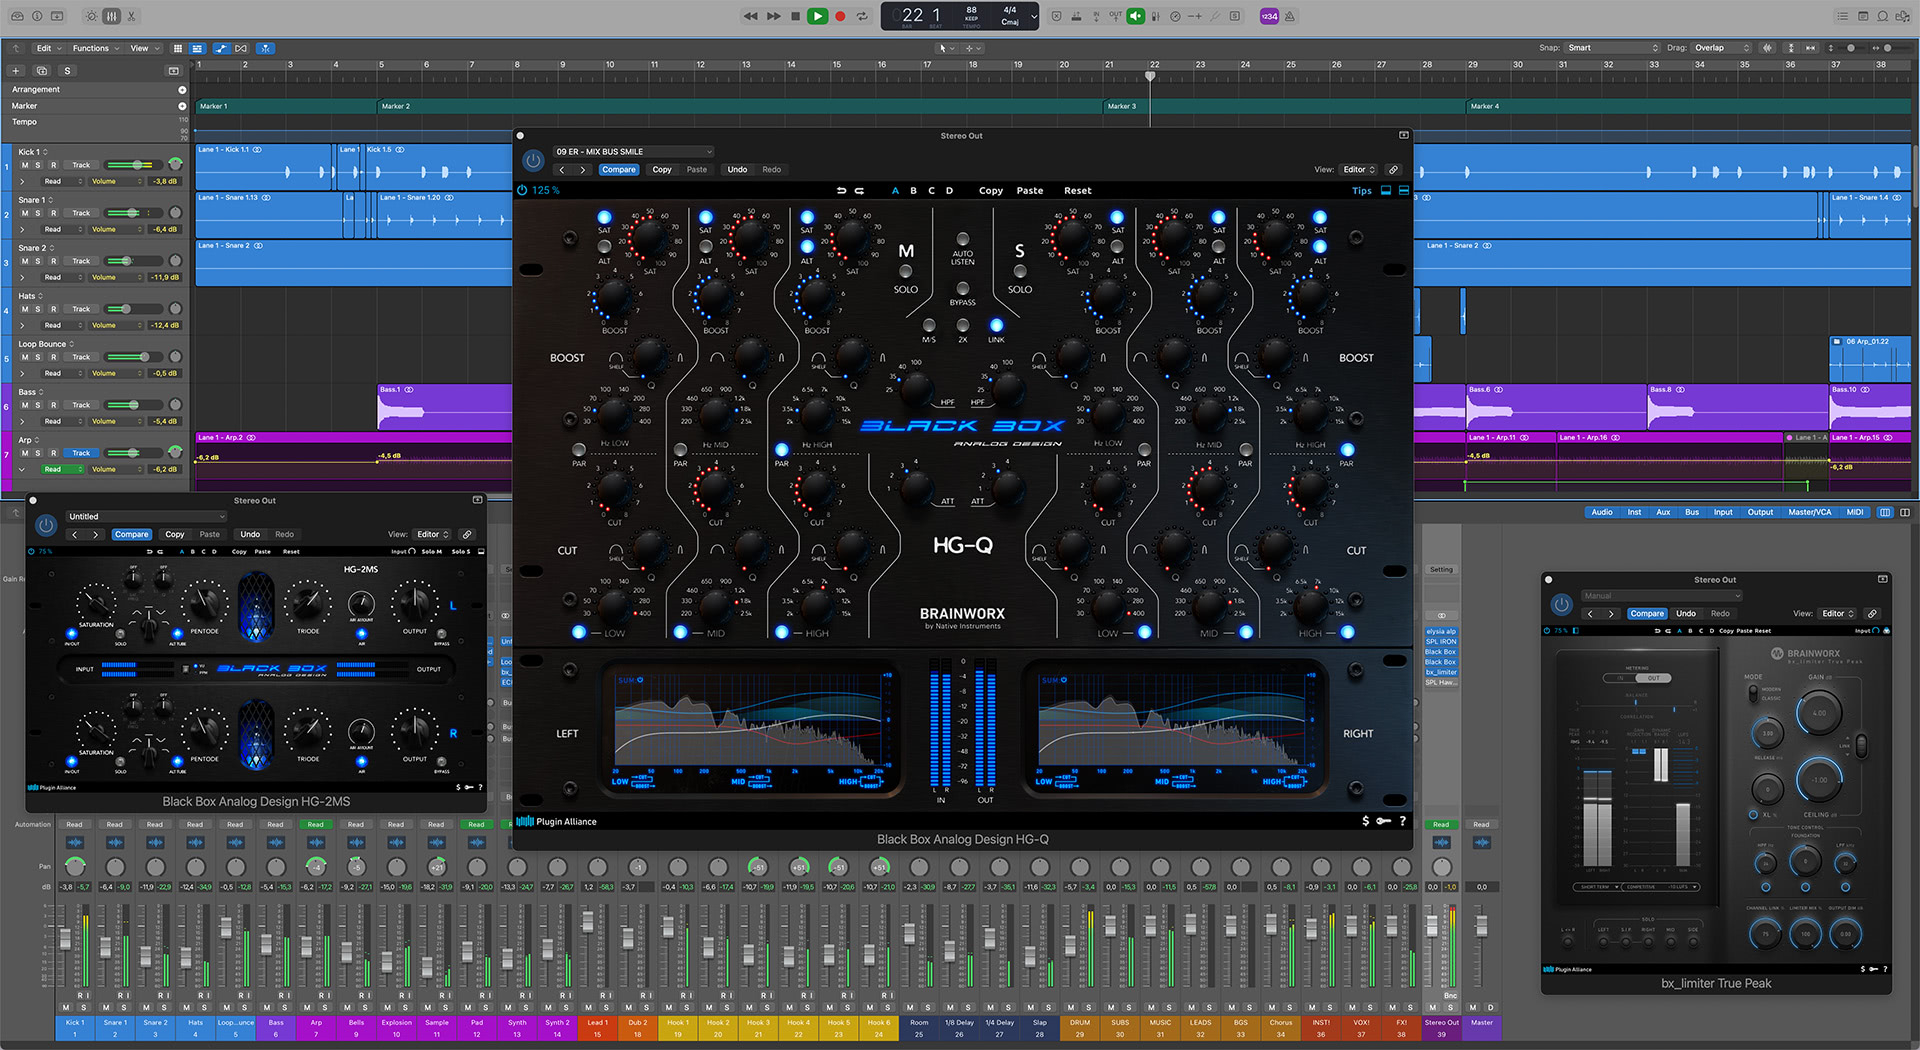Toggle the HG-Q plugin power button

pos(533,160)
